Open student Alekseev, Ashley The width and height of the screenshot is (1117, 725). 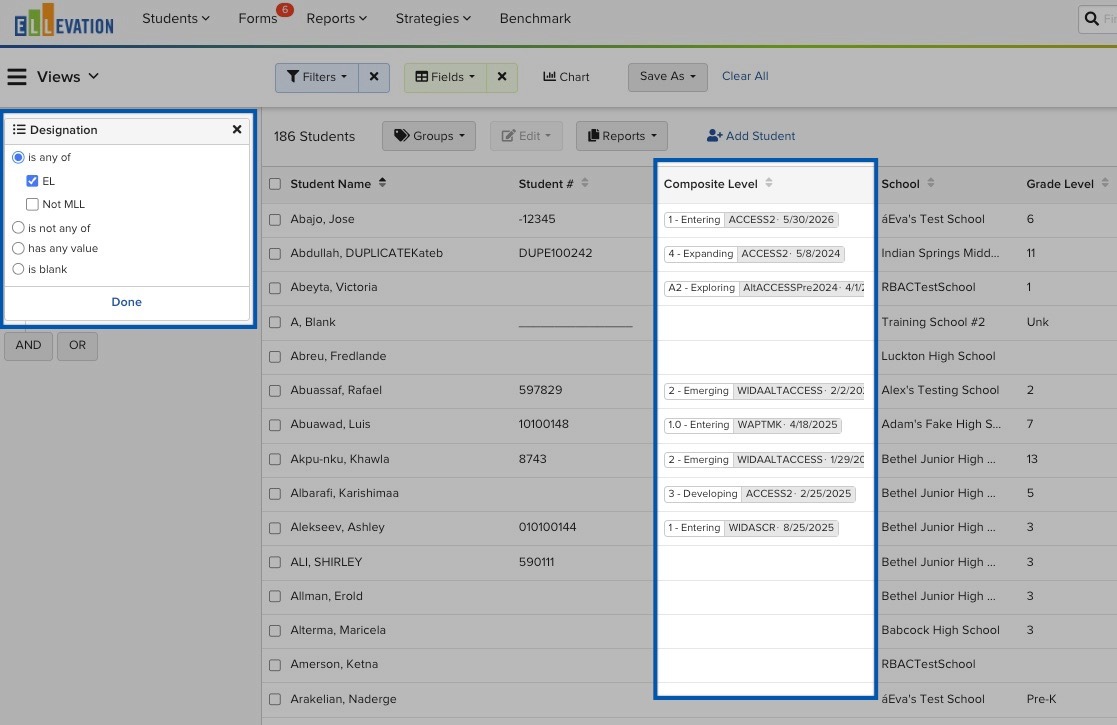click(x=338, y=527)
